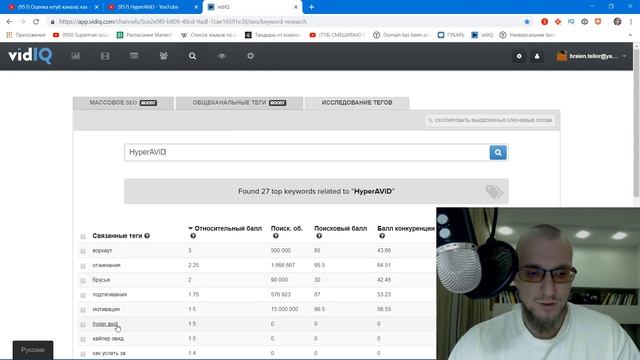
Task: Open the videos film icon in vidIQ navbar
Action: tap(105, 56)
